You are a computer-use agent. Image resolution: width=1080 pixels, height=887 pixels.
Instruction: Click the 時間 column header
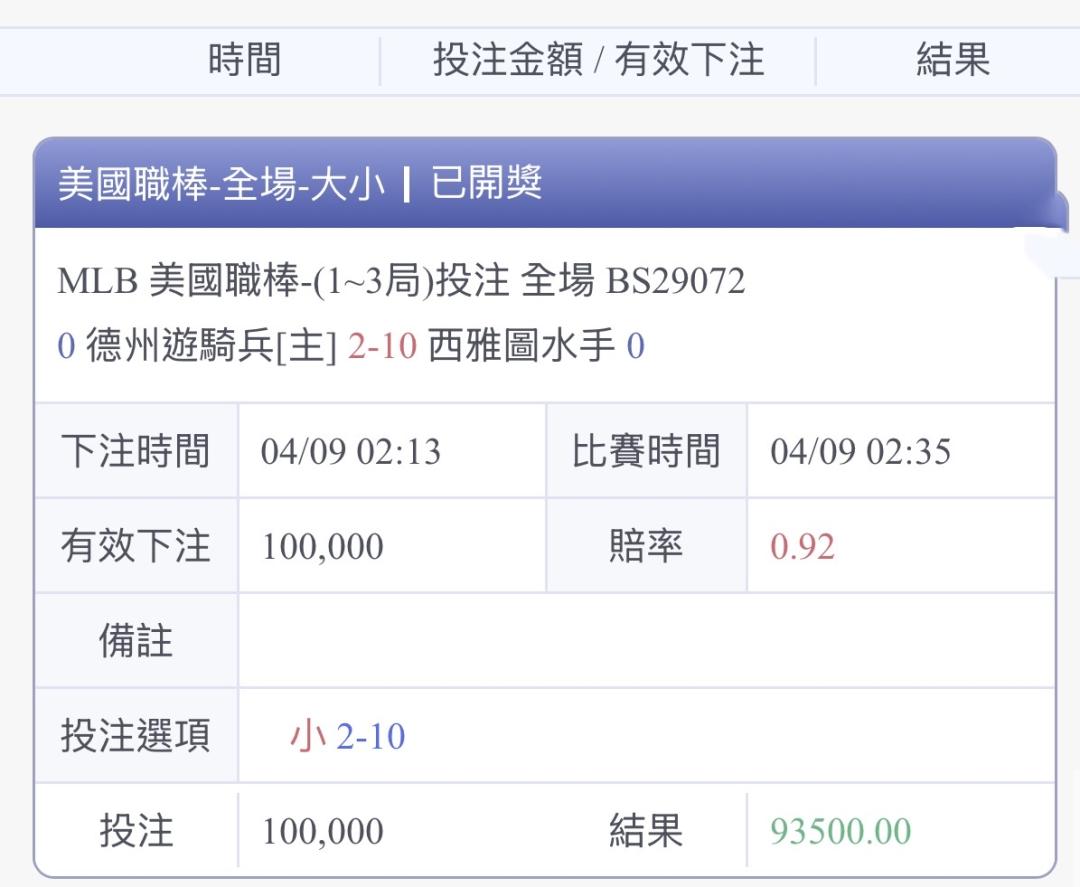coord(244,61)
